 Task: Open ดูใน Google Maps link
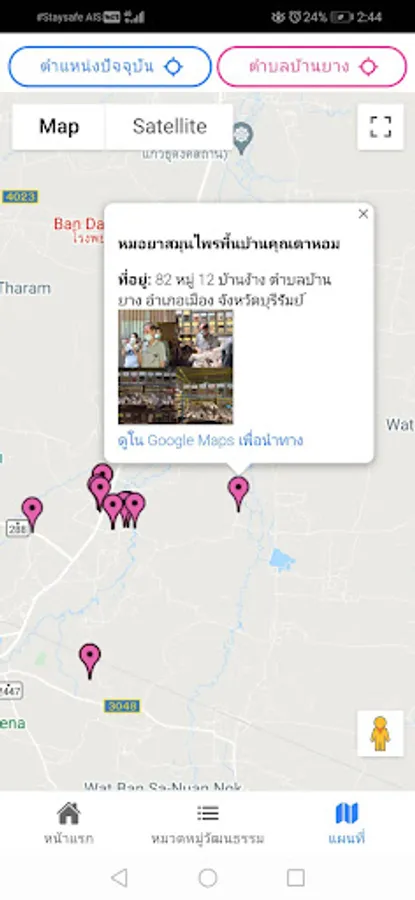click(210, 440)
